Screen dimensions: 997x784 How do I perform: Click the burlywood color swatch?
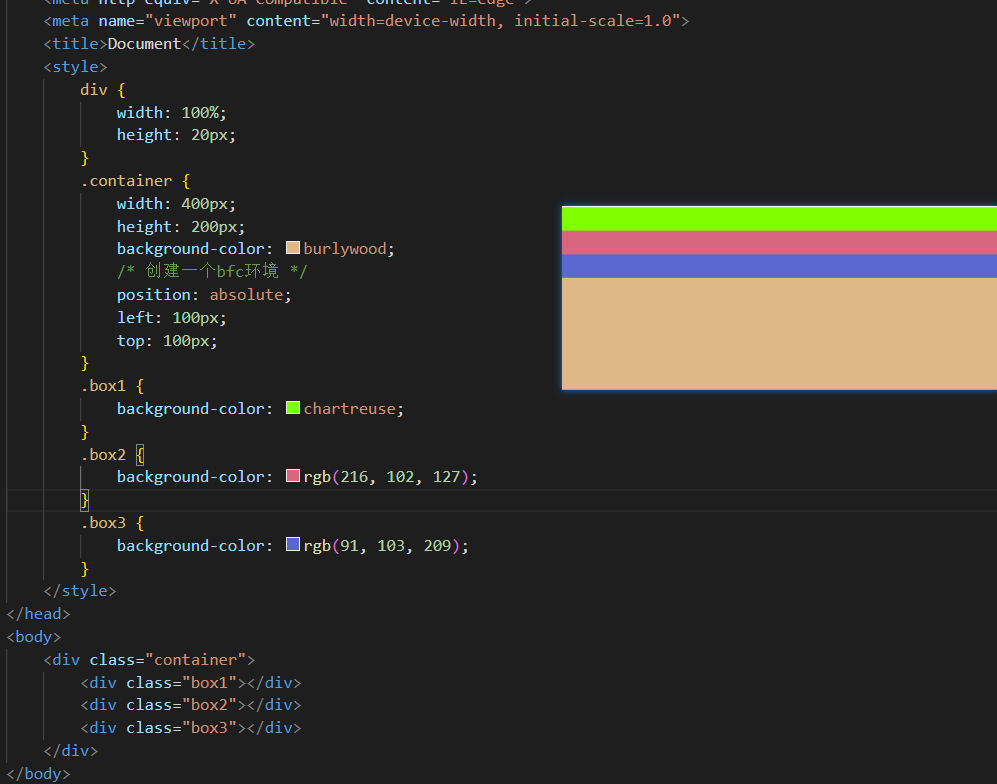[292, 247]
